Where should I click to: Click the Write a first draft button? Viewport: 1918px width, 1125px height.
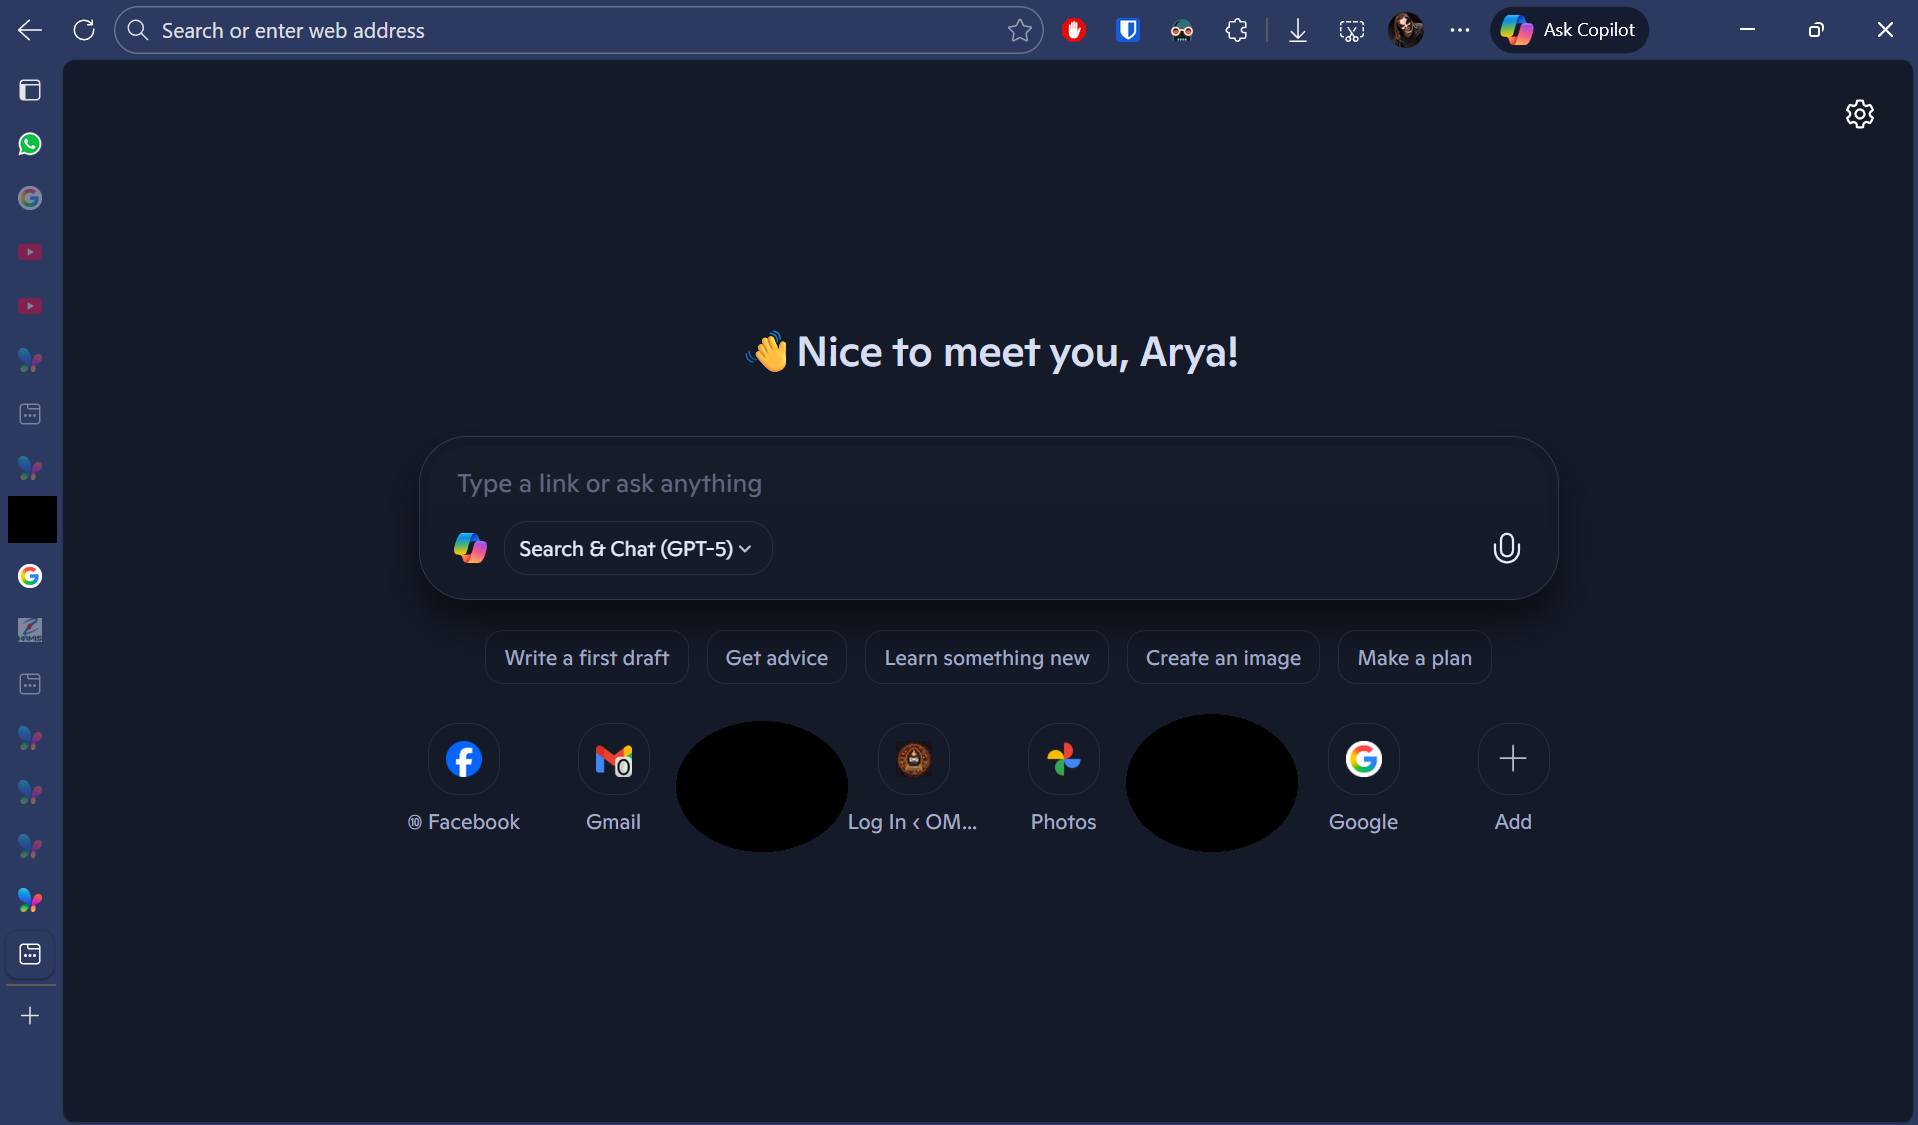[x=586, y=657]
